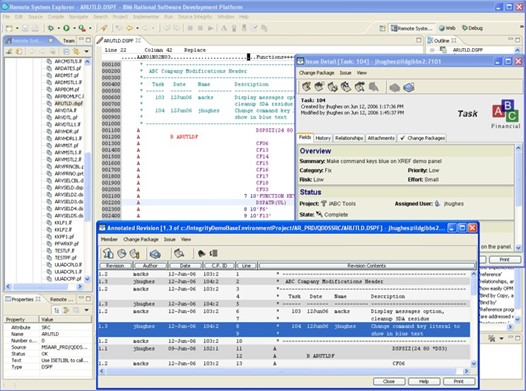
Task: Click the Name property value ARUTLD
Action: coord(50,334)
